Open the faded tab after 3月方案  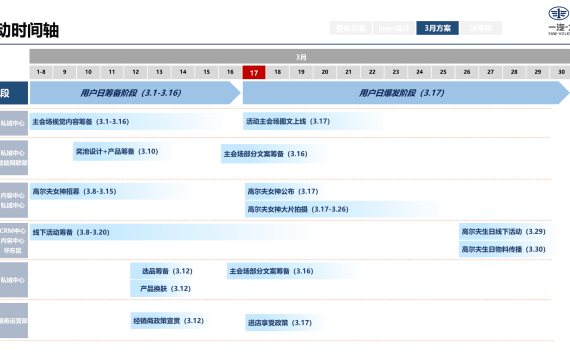481,28
